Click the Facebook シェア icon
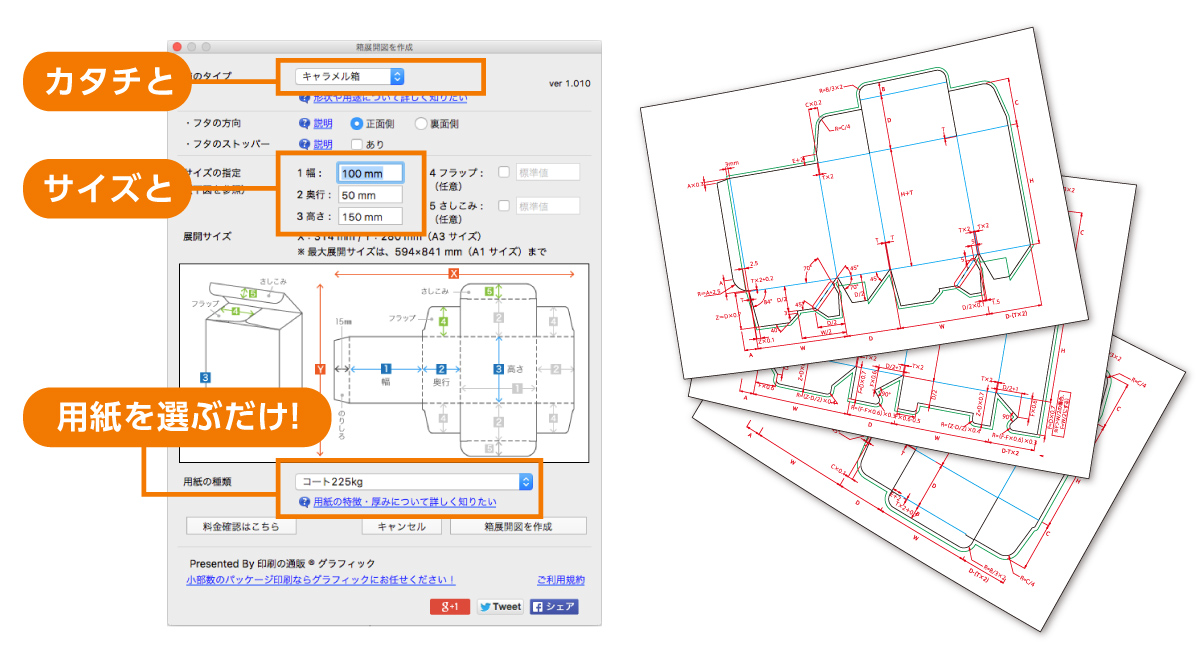 coord(554,607)
